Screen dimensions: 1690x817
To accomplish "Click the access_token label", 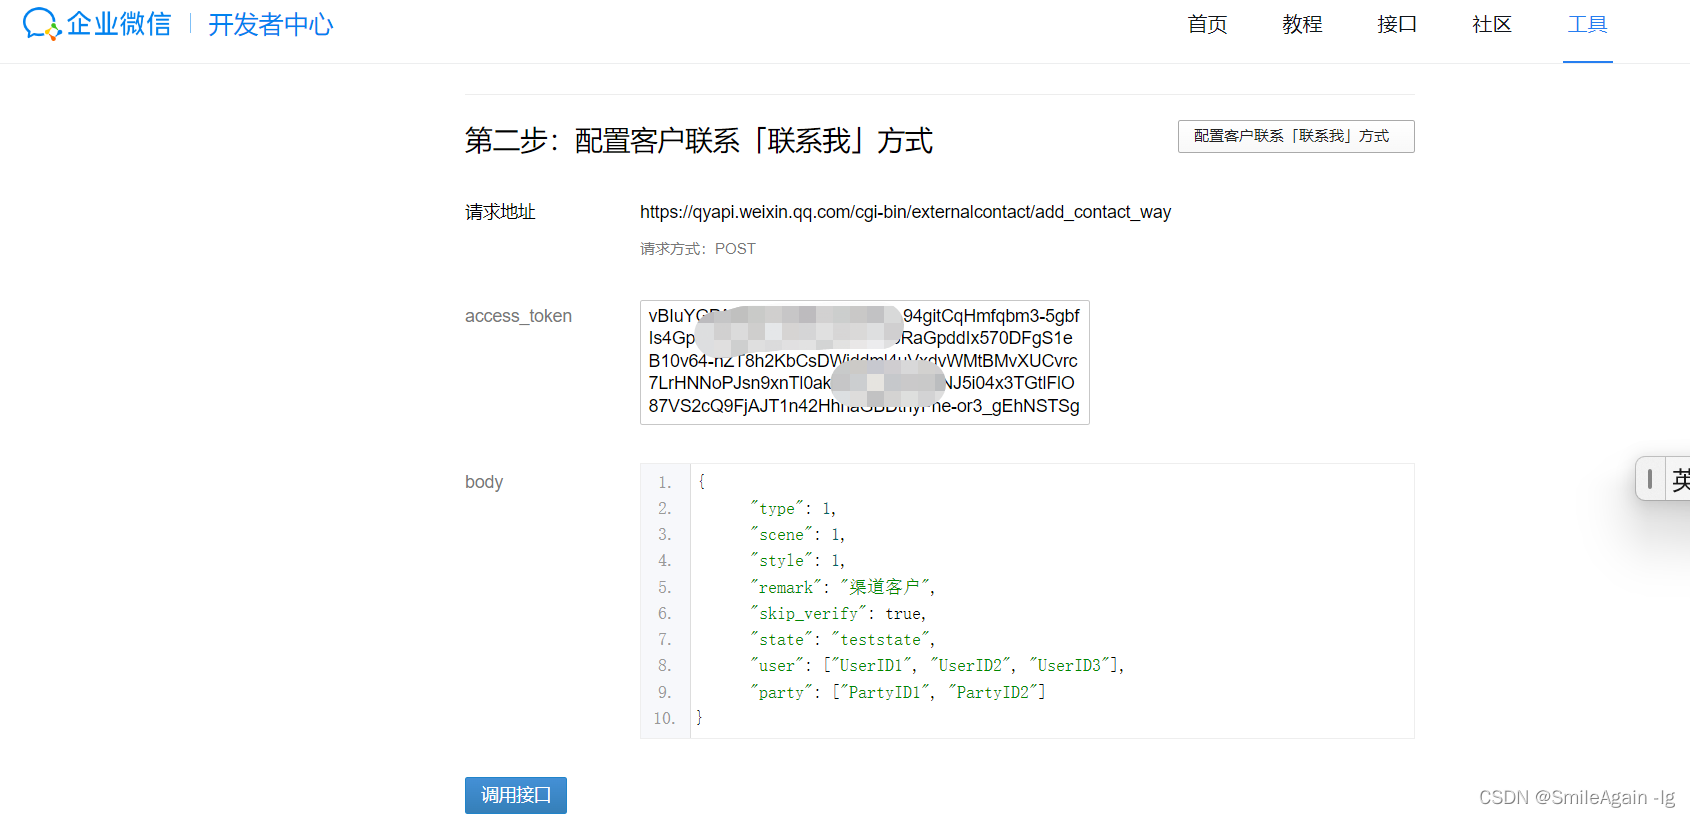I will (518, 316).
